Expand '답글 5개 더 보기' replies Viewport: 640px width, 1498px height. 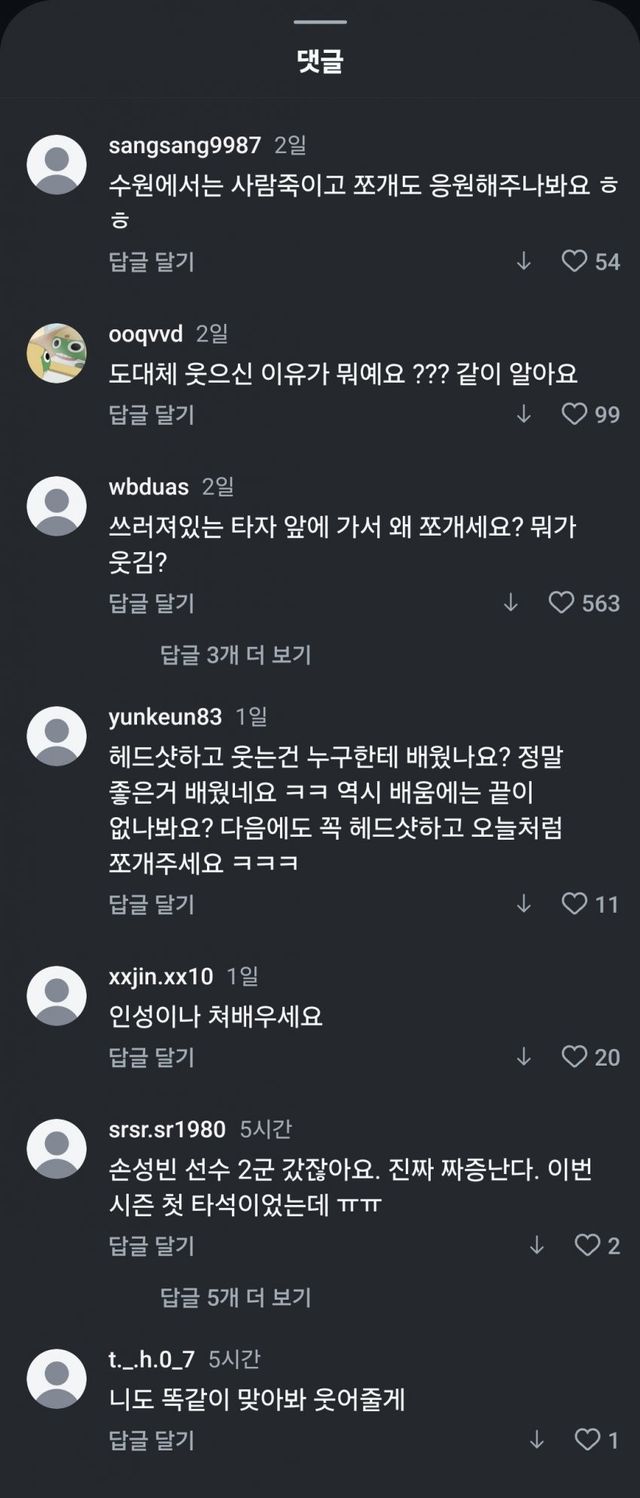[x=236, y=1298]
